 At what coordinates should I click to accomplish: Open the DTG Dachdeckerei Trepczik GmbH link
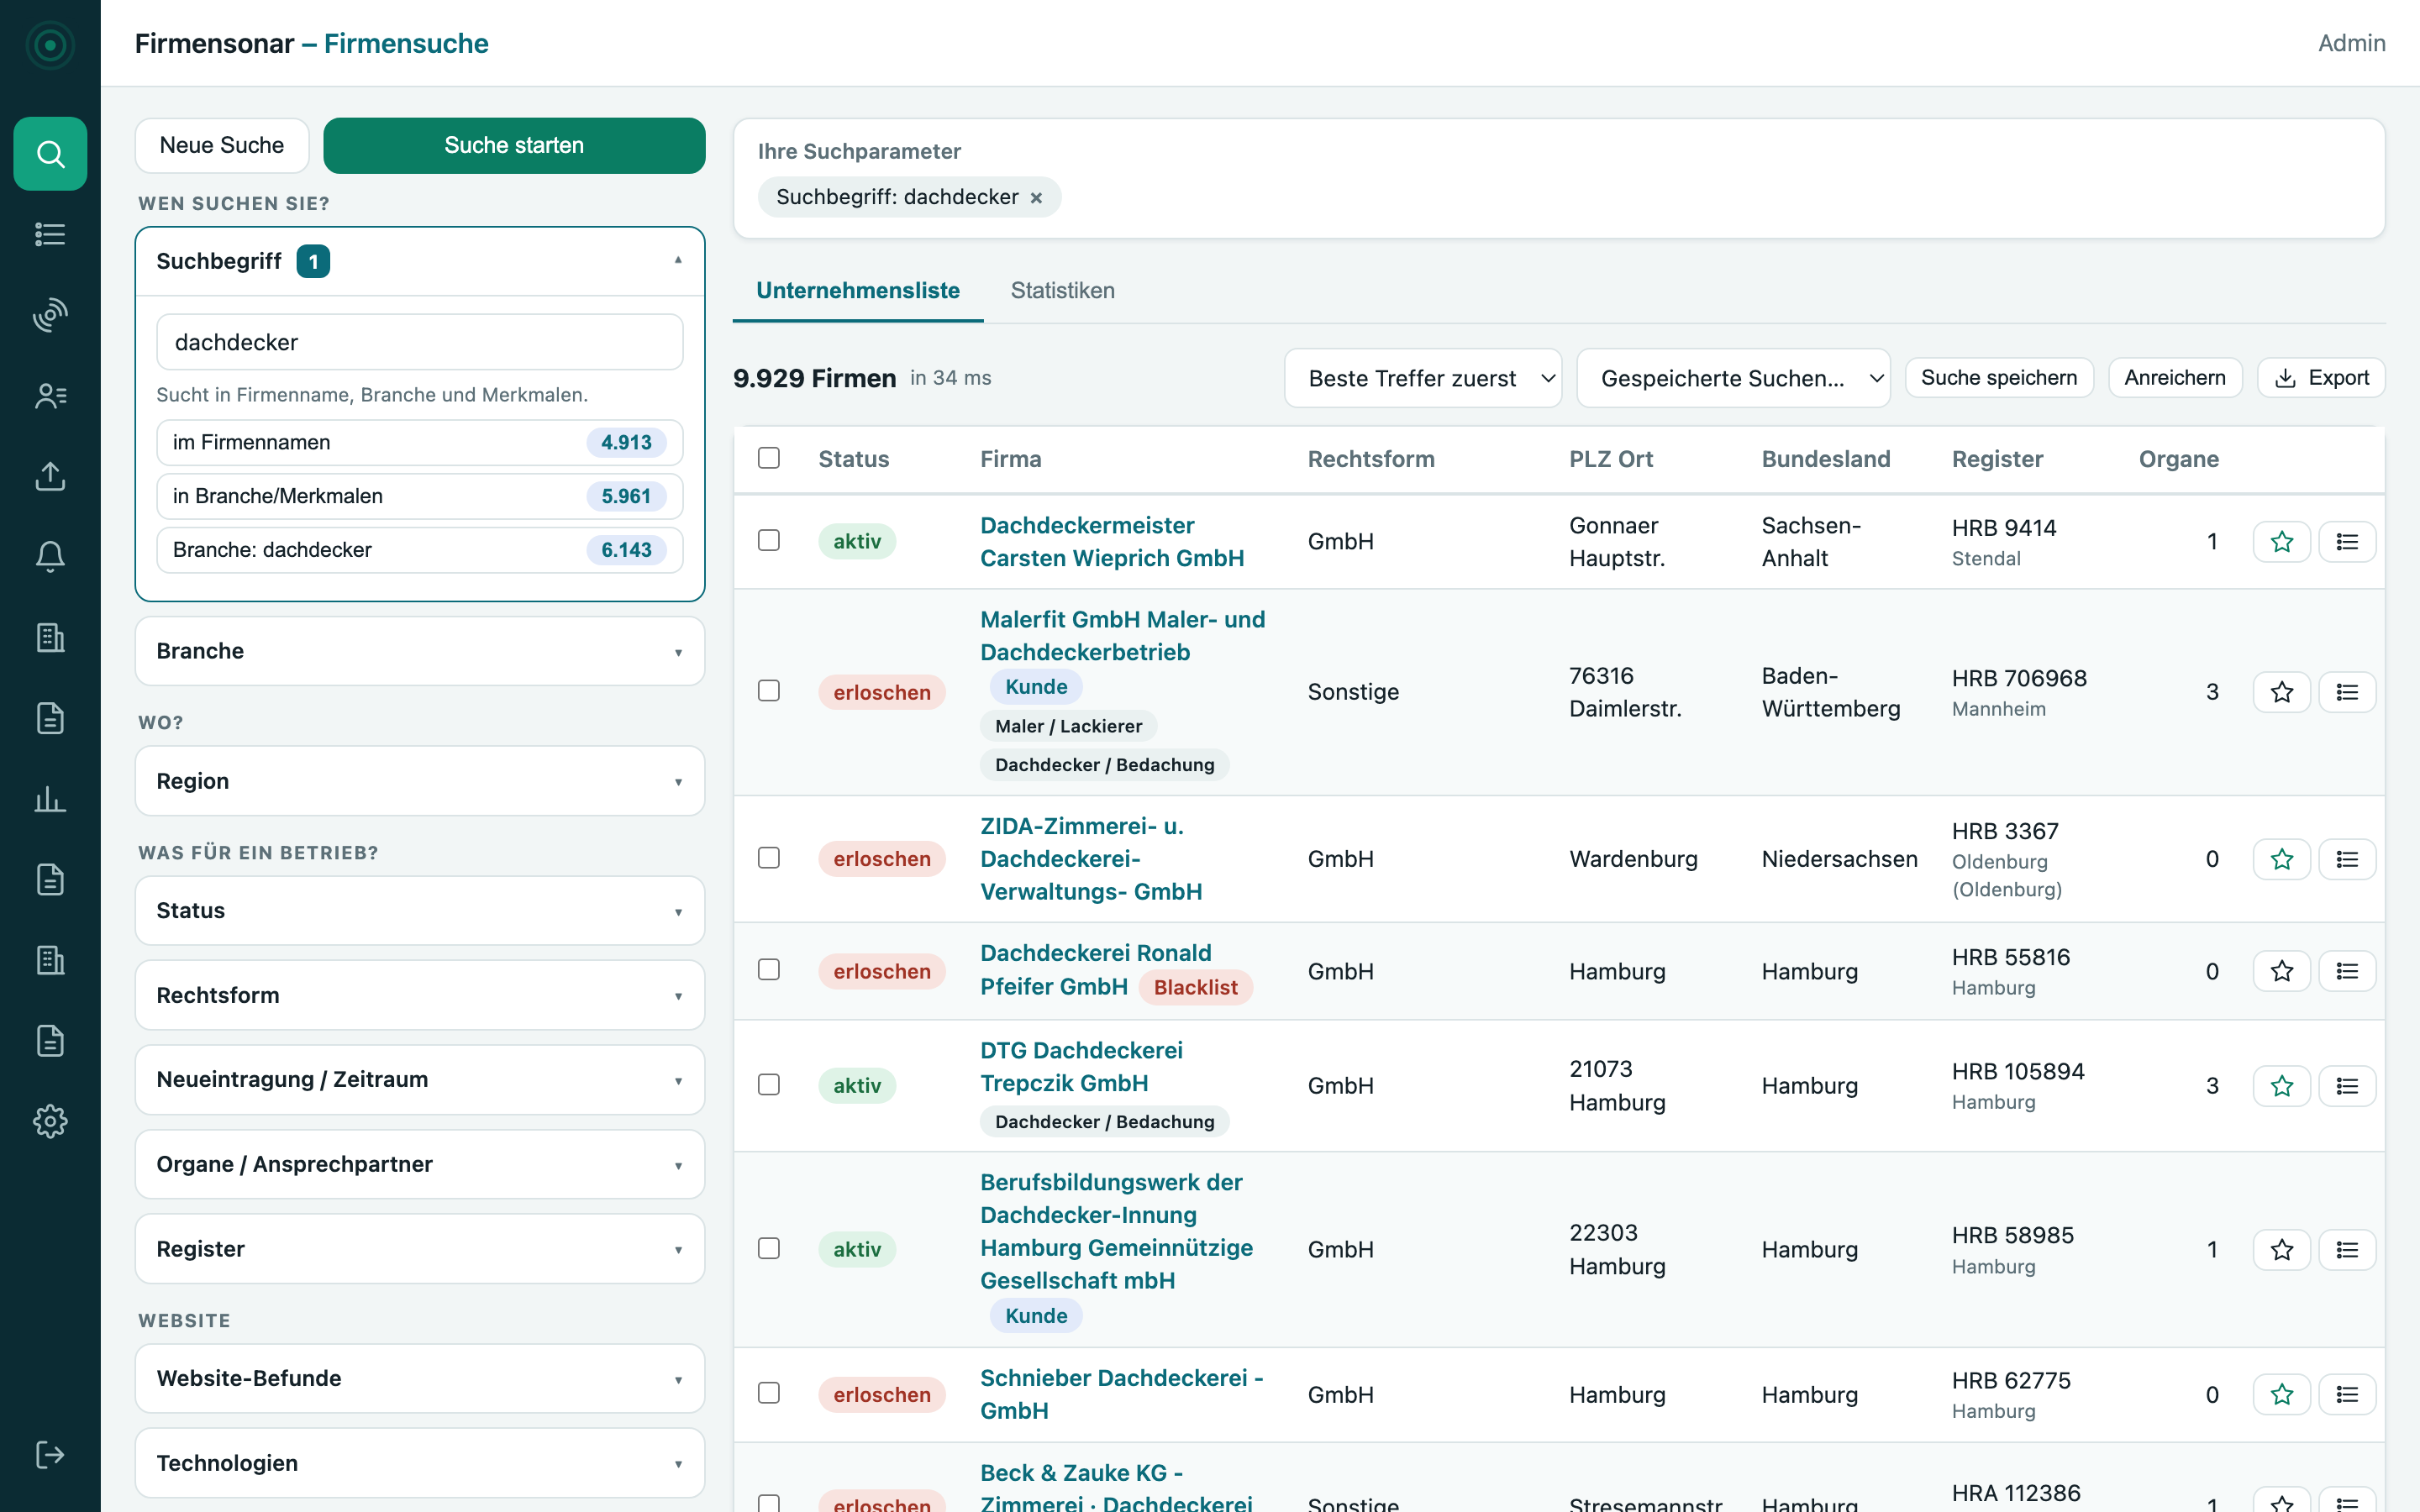pos(1081,1066)
